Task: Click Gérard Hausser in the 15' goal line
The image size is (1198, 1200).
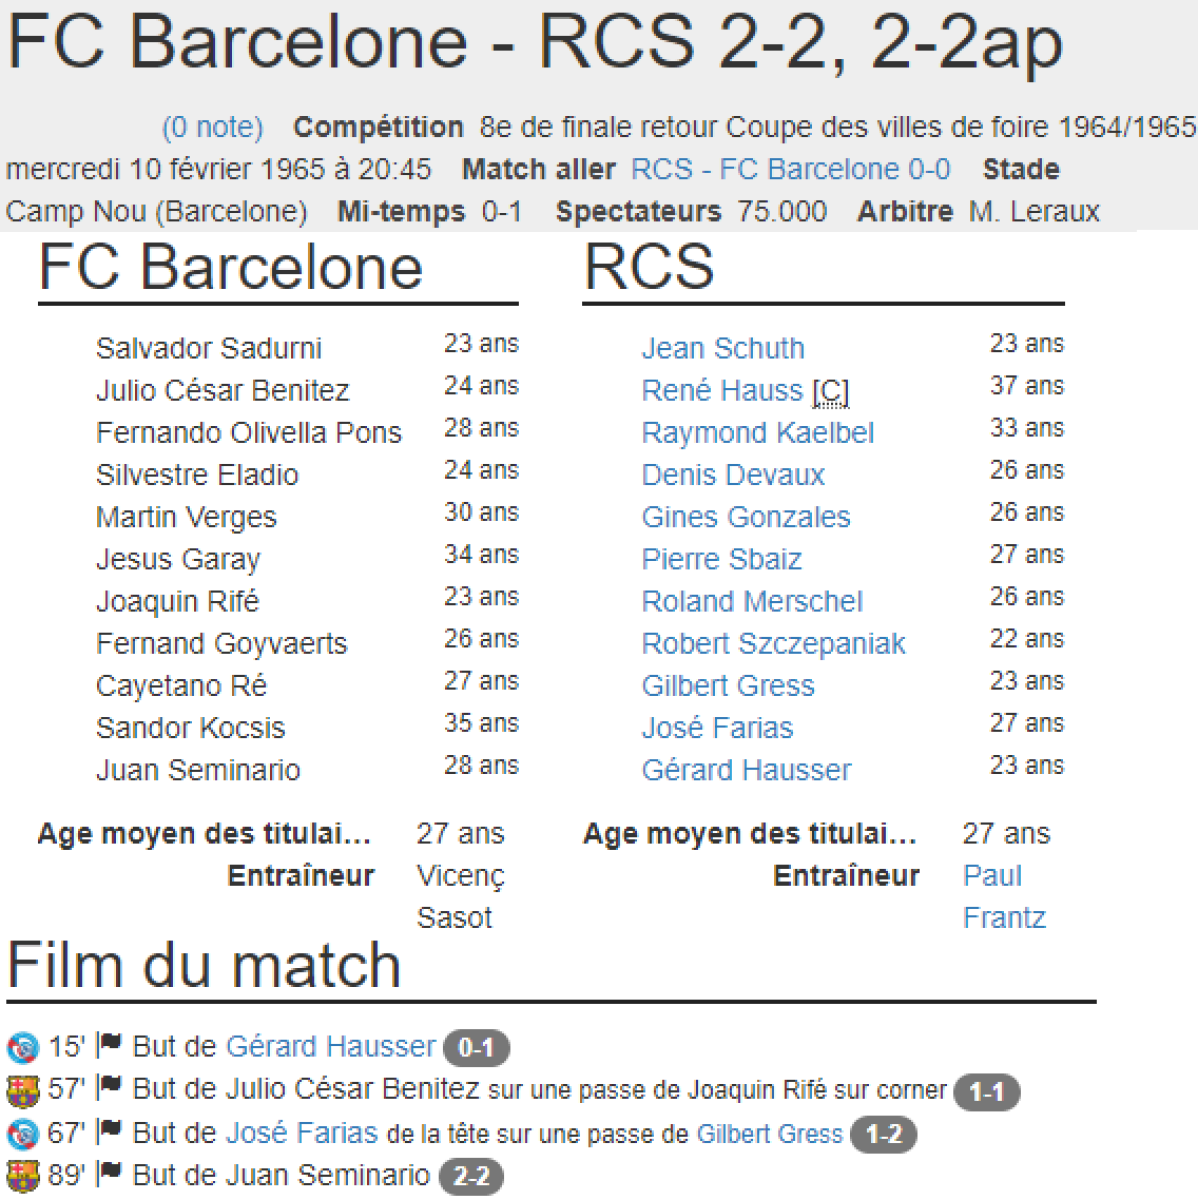Action: click(331, 1047)
